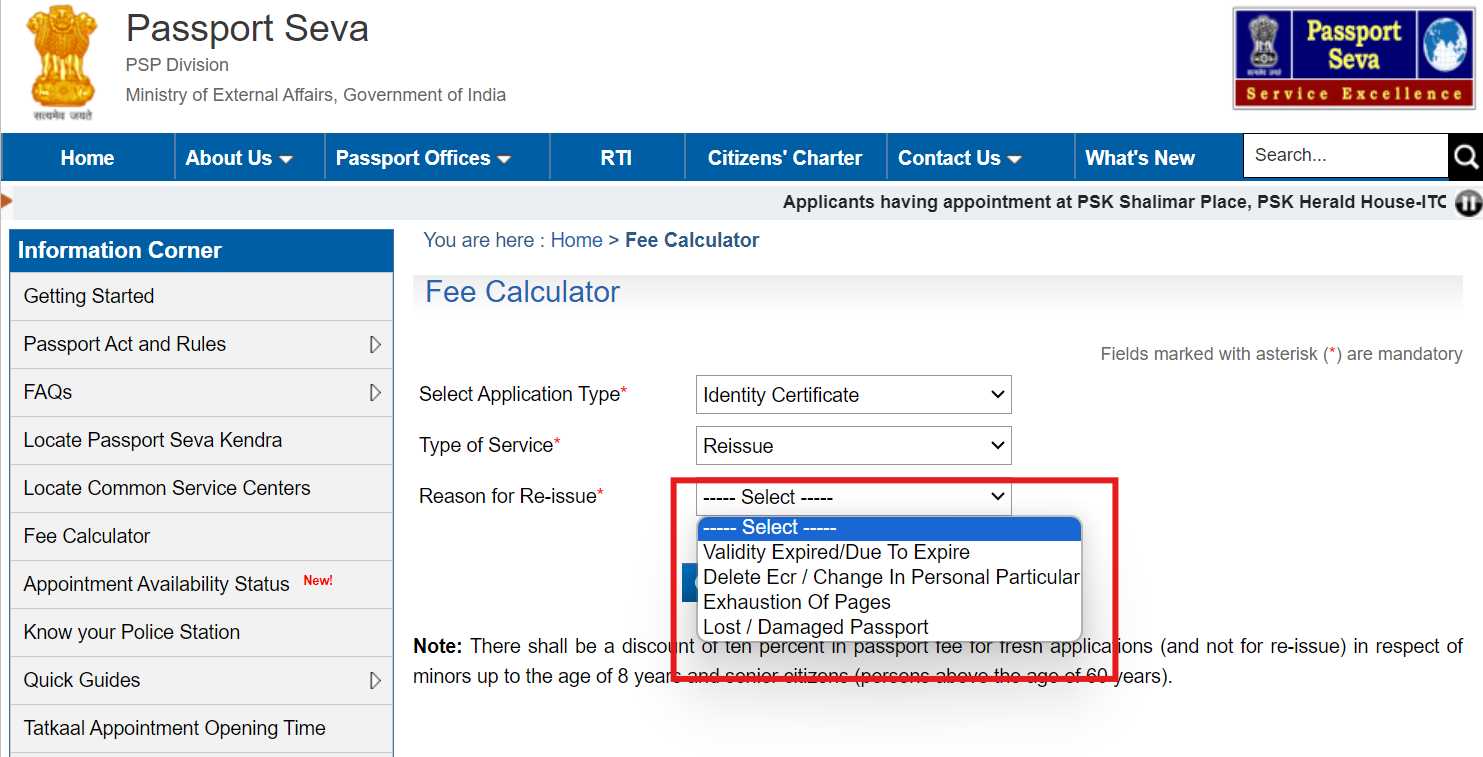This screenshot has width=1483, height=757.
Task: Click the scrolling PSK Shalimar Place notice
Action: (1114, 202)
